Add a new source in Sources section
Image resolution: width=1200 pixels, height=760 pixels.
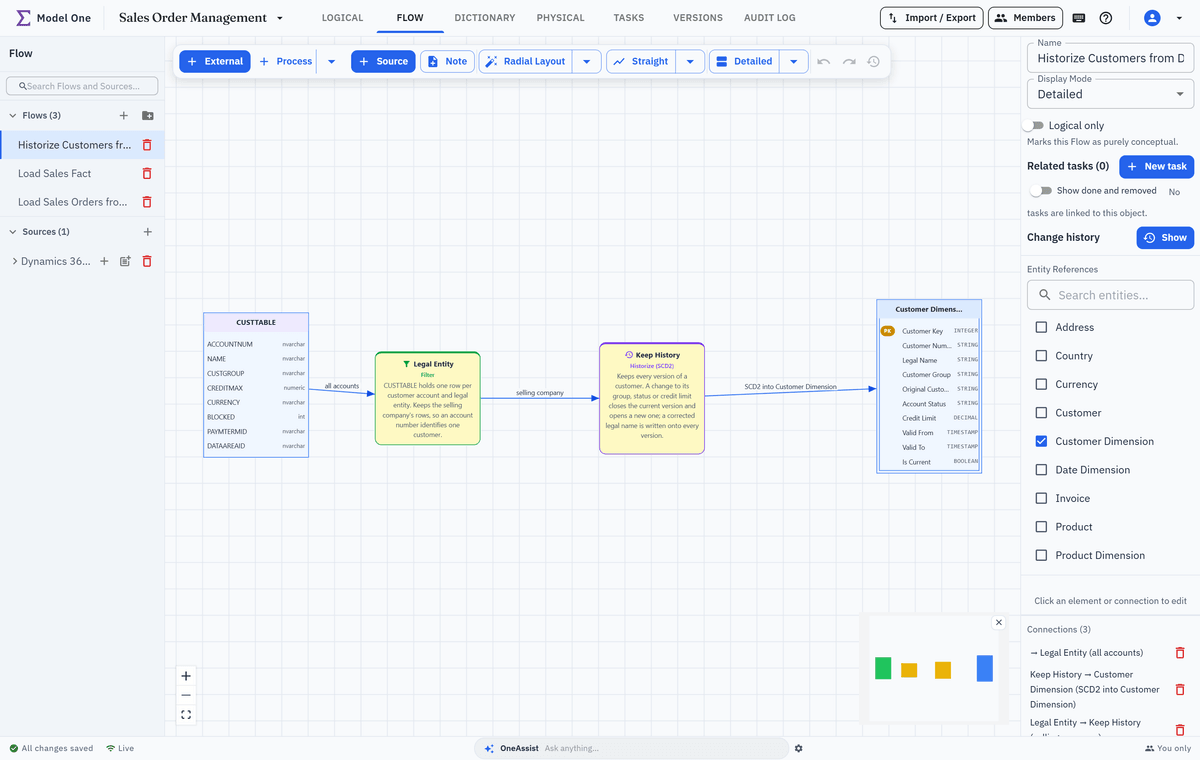click(x=148, y=232)
